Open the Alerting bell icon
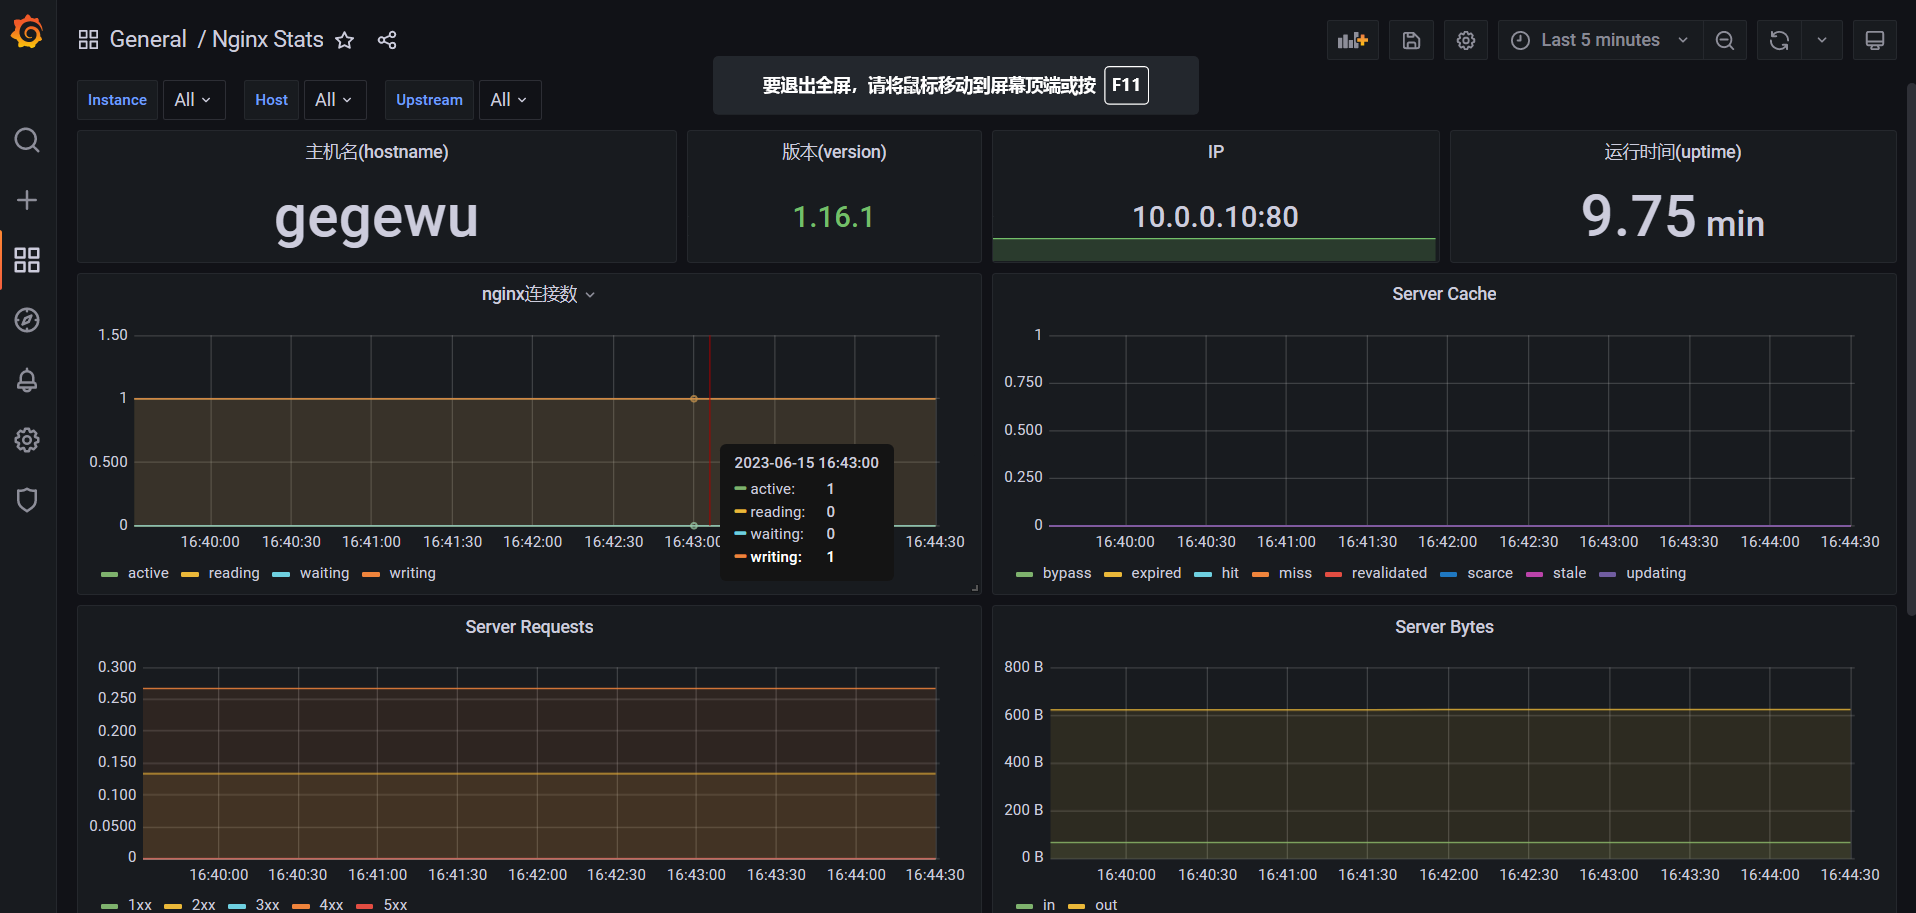Image resolution: width=1916 pixels, height=913 pixels. pyautogui.click(x=27, y=380)
